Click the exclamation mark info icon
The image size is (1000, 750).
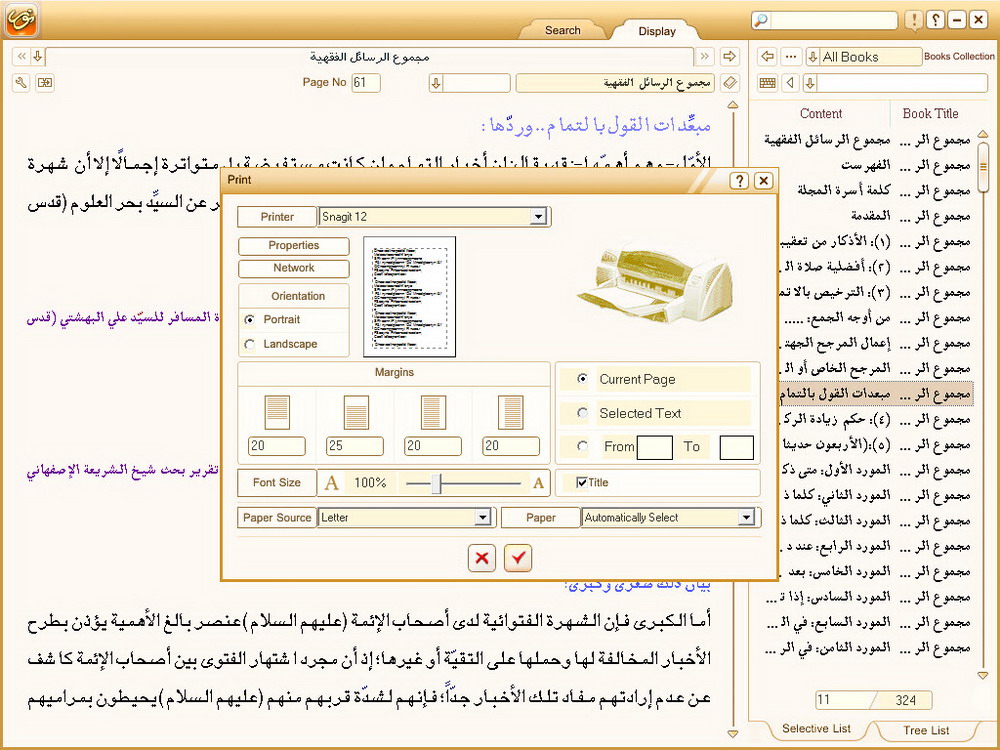[914, 20]
